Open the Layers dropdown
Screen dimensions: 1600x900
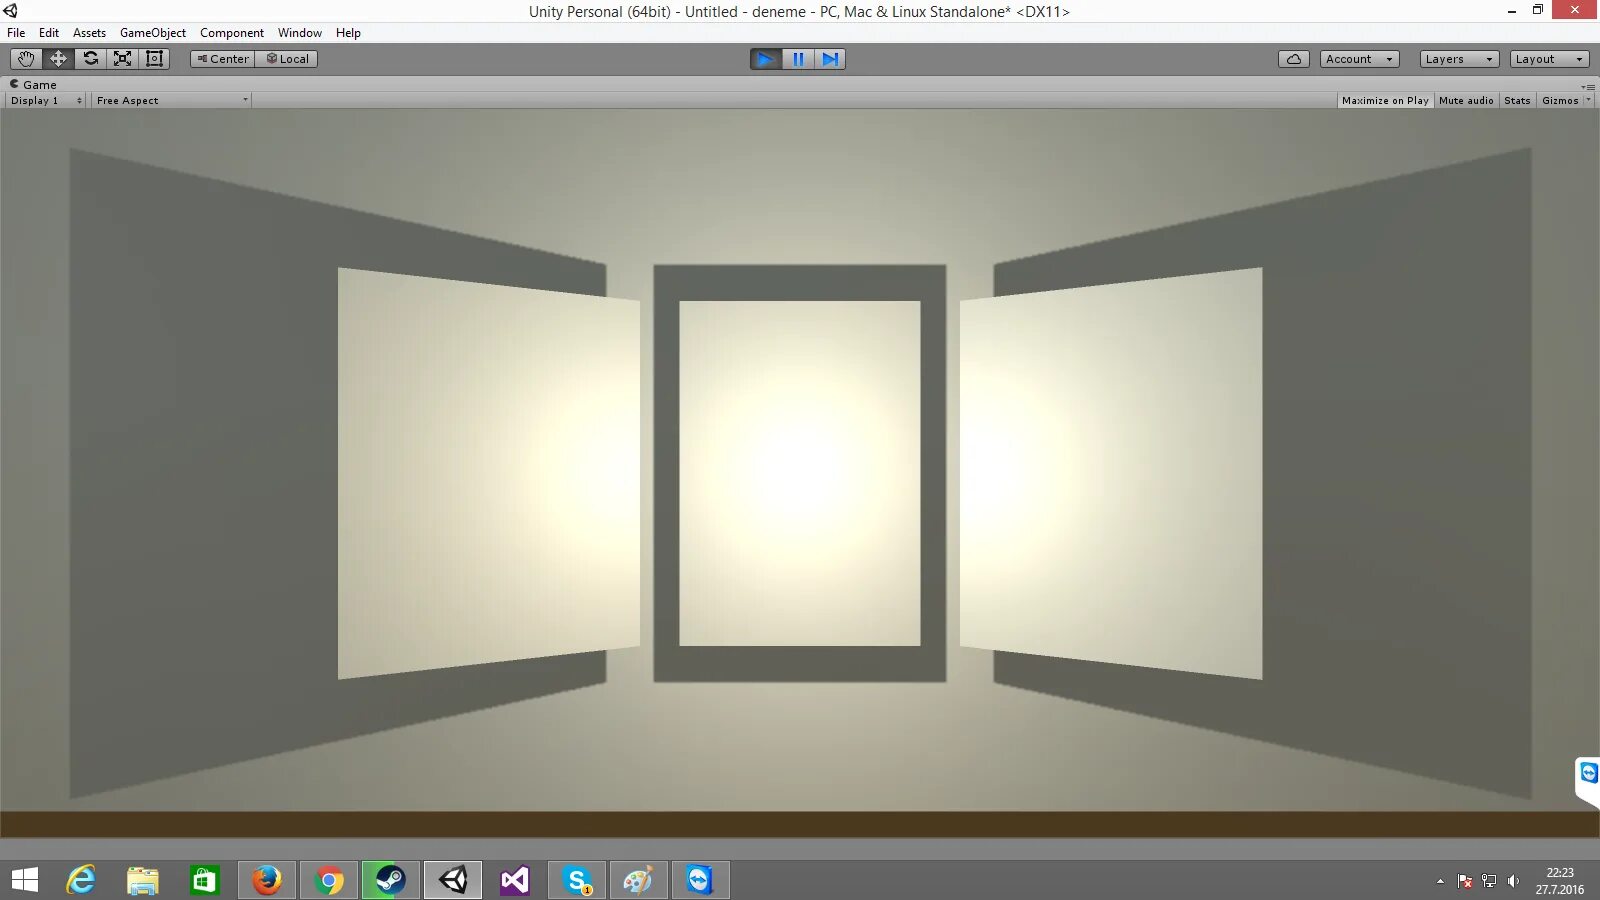(1460, 59)
